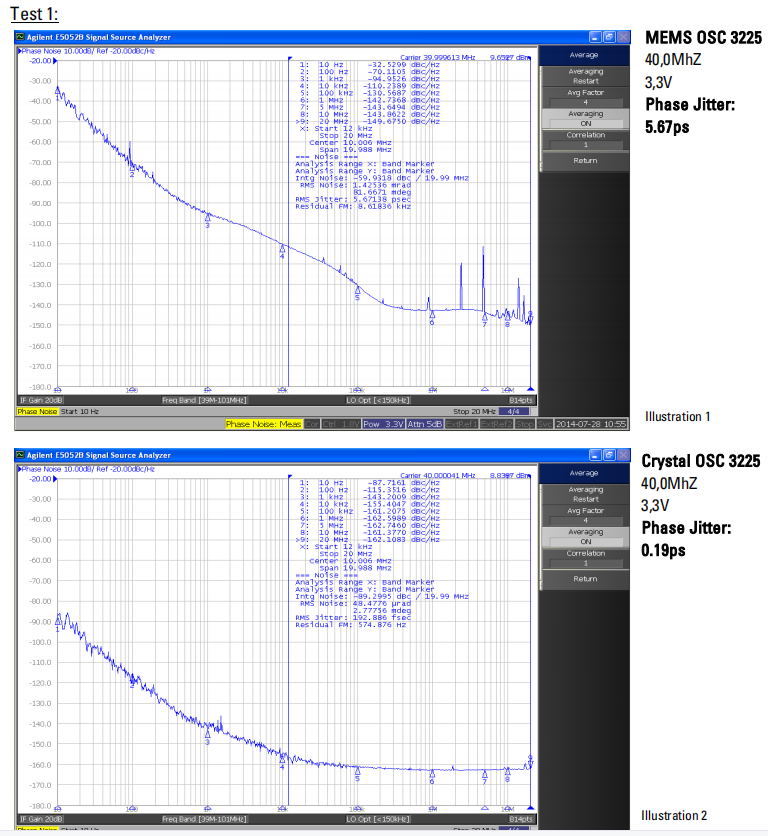Select marker 2 triangle on the MEMS phase noise trace
Viewport: 768px width, 836px height.
(x=131, y=170)
